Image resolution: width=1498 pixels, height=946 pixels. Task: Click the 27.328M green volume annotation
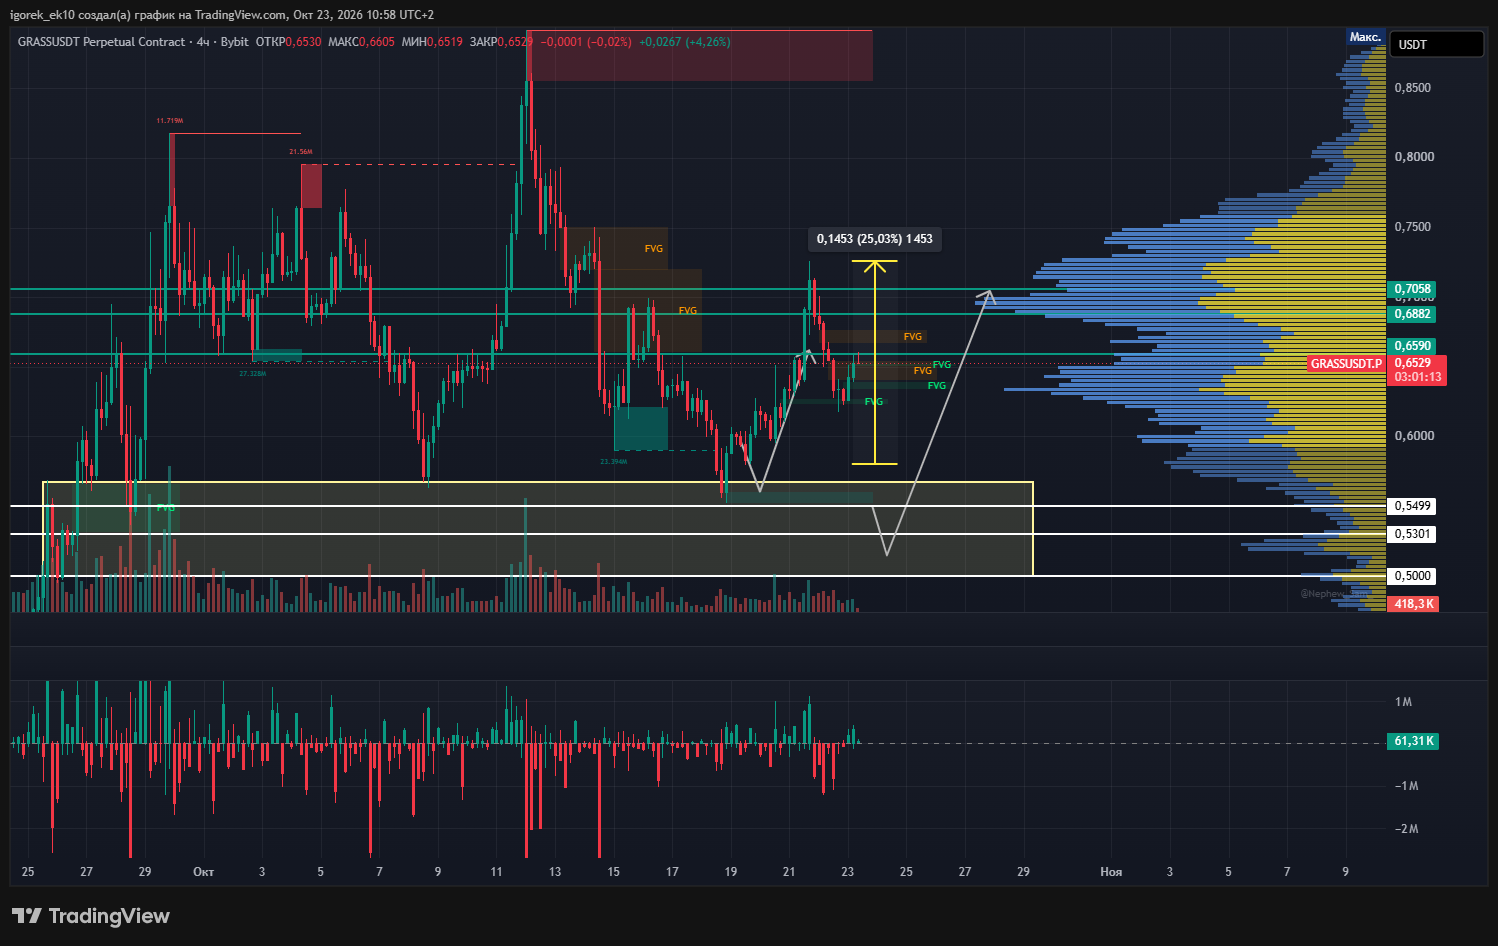click(253, 374)
